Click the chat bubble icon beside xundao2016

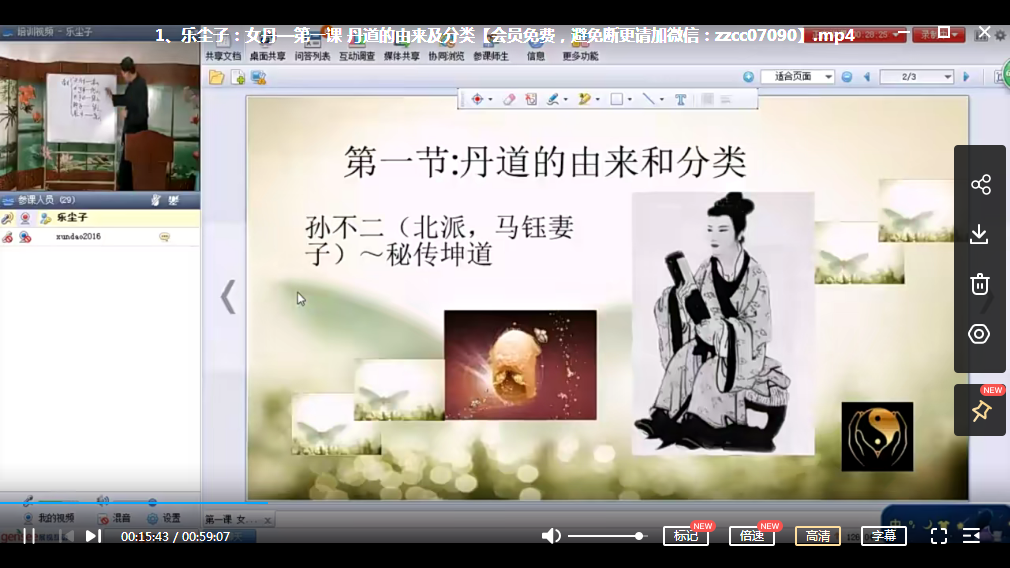click(x=165, y=237)
